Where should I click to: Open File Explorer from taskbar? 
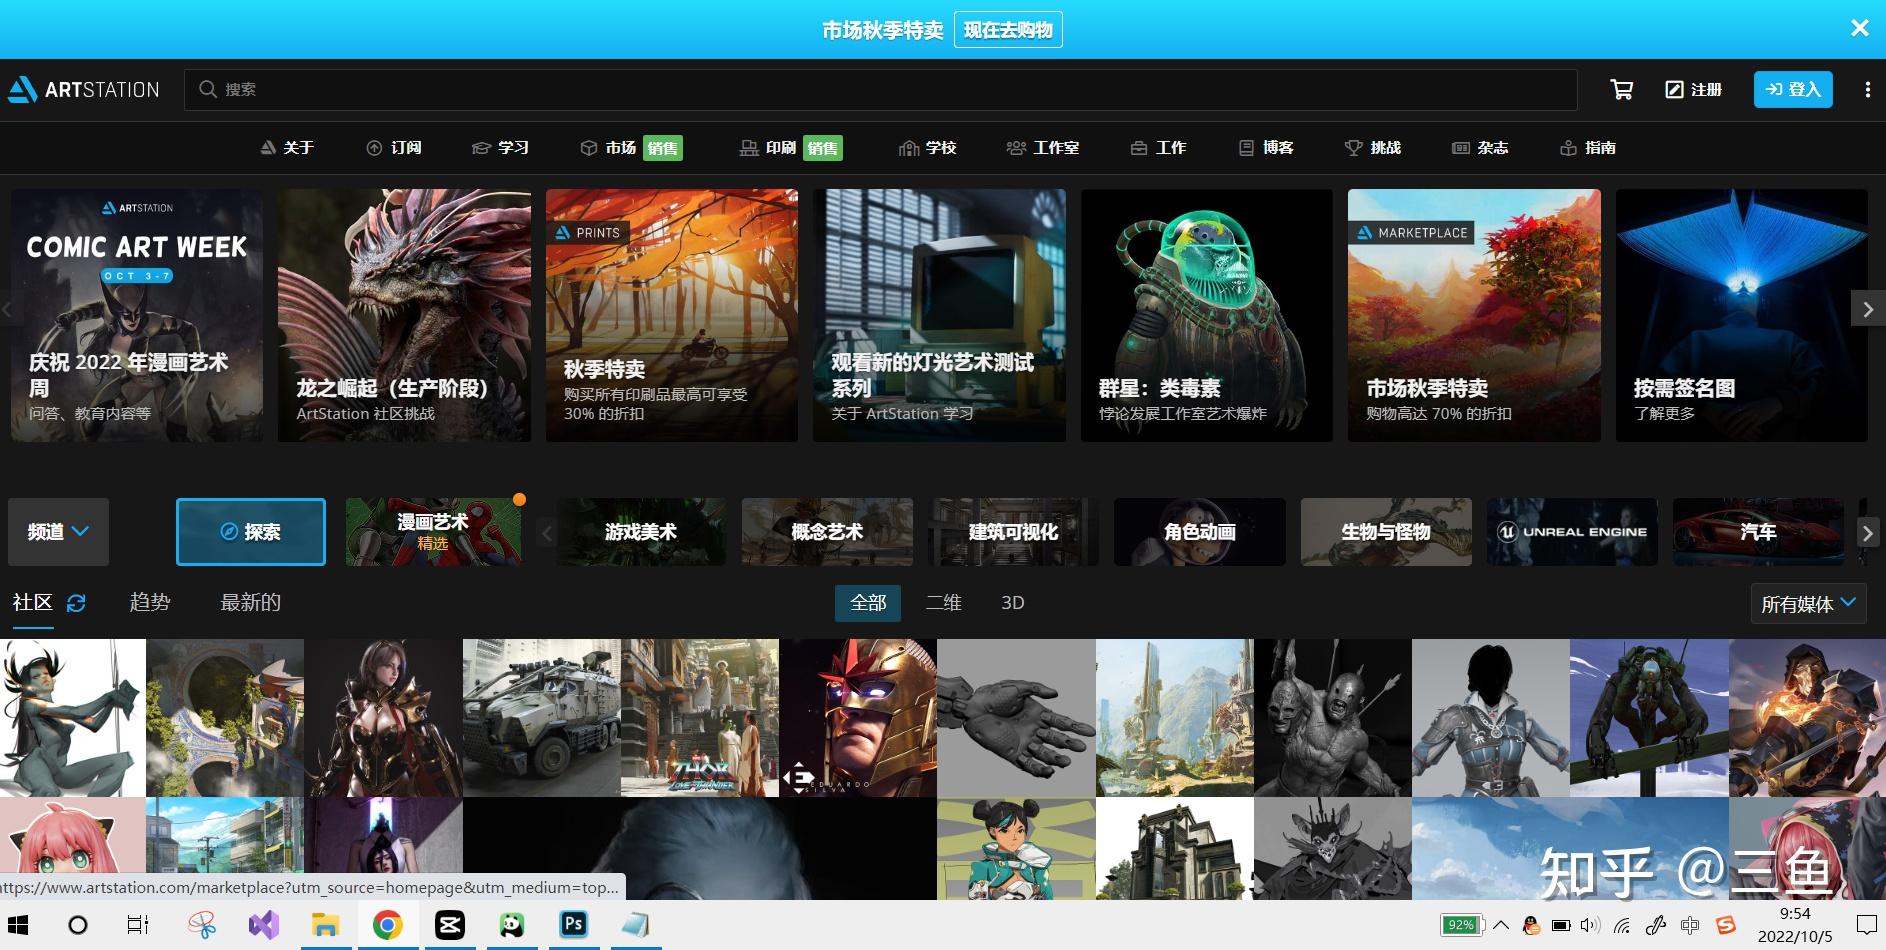pyautogui.click(x=325, y=925)
